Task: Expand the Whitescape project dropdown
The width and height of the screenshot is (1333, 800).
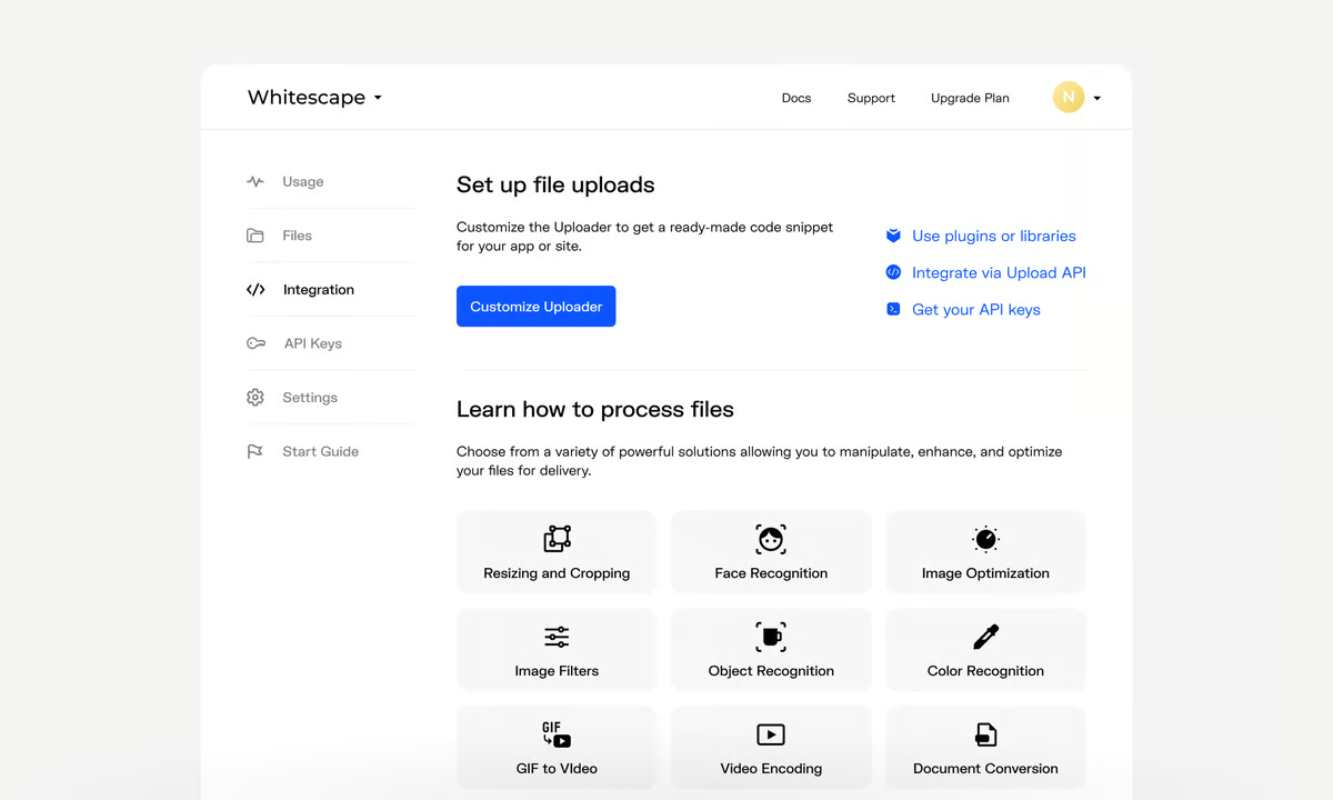Action: point(315,97)
